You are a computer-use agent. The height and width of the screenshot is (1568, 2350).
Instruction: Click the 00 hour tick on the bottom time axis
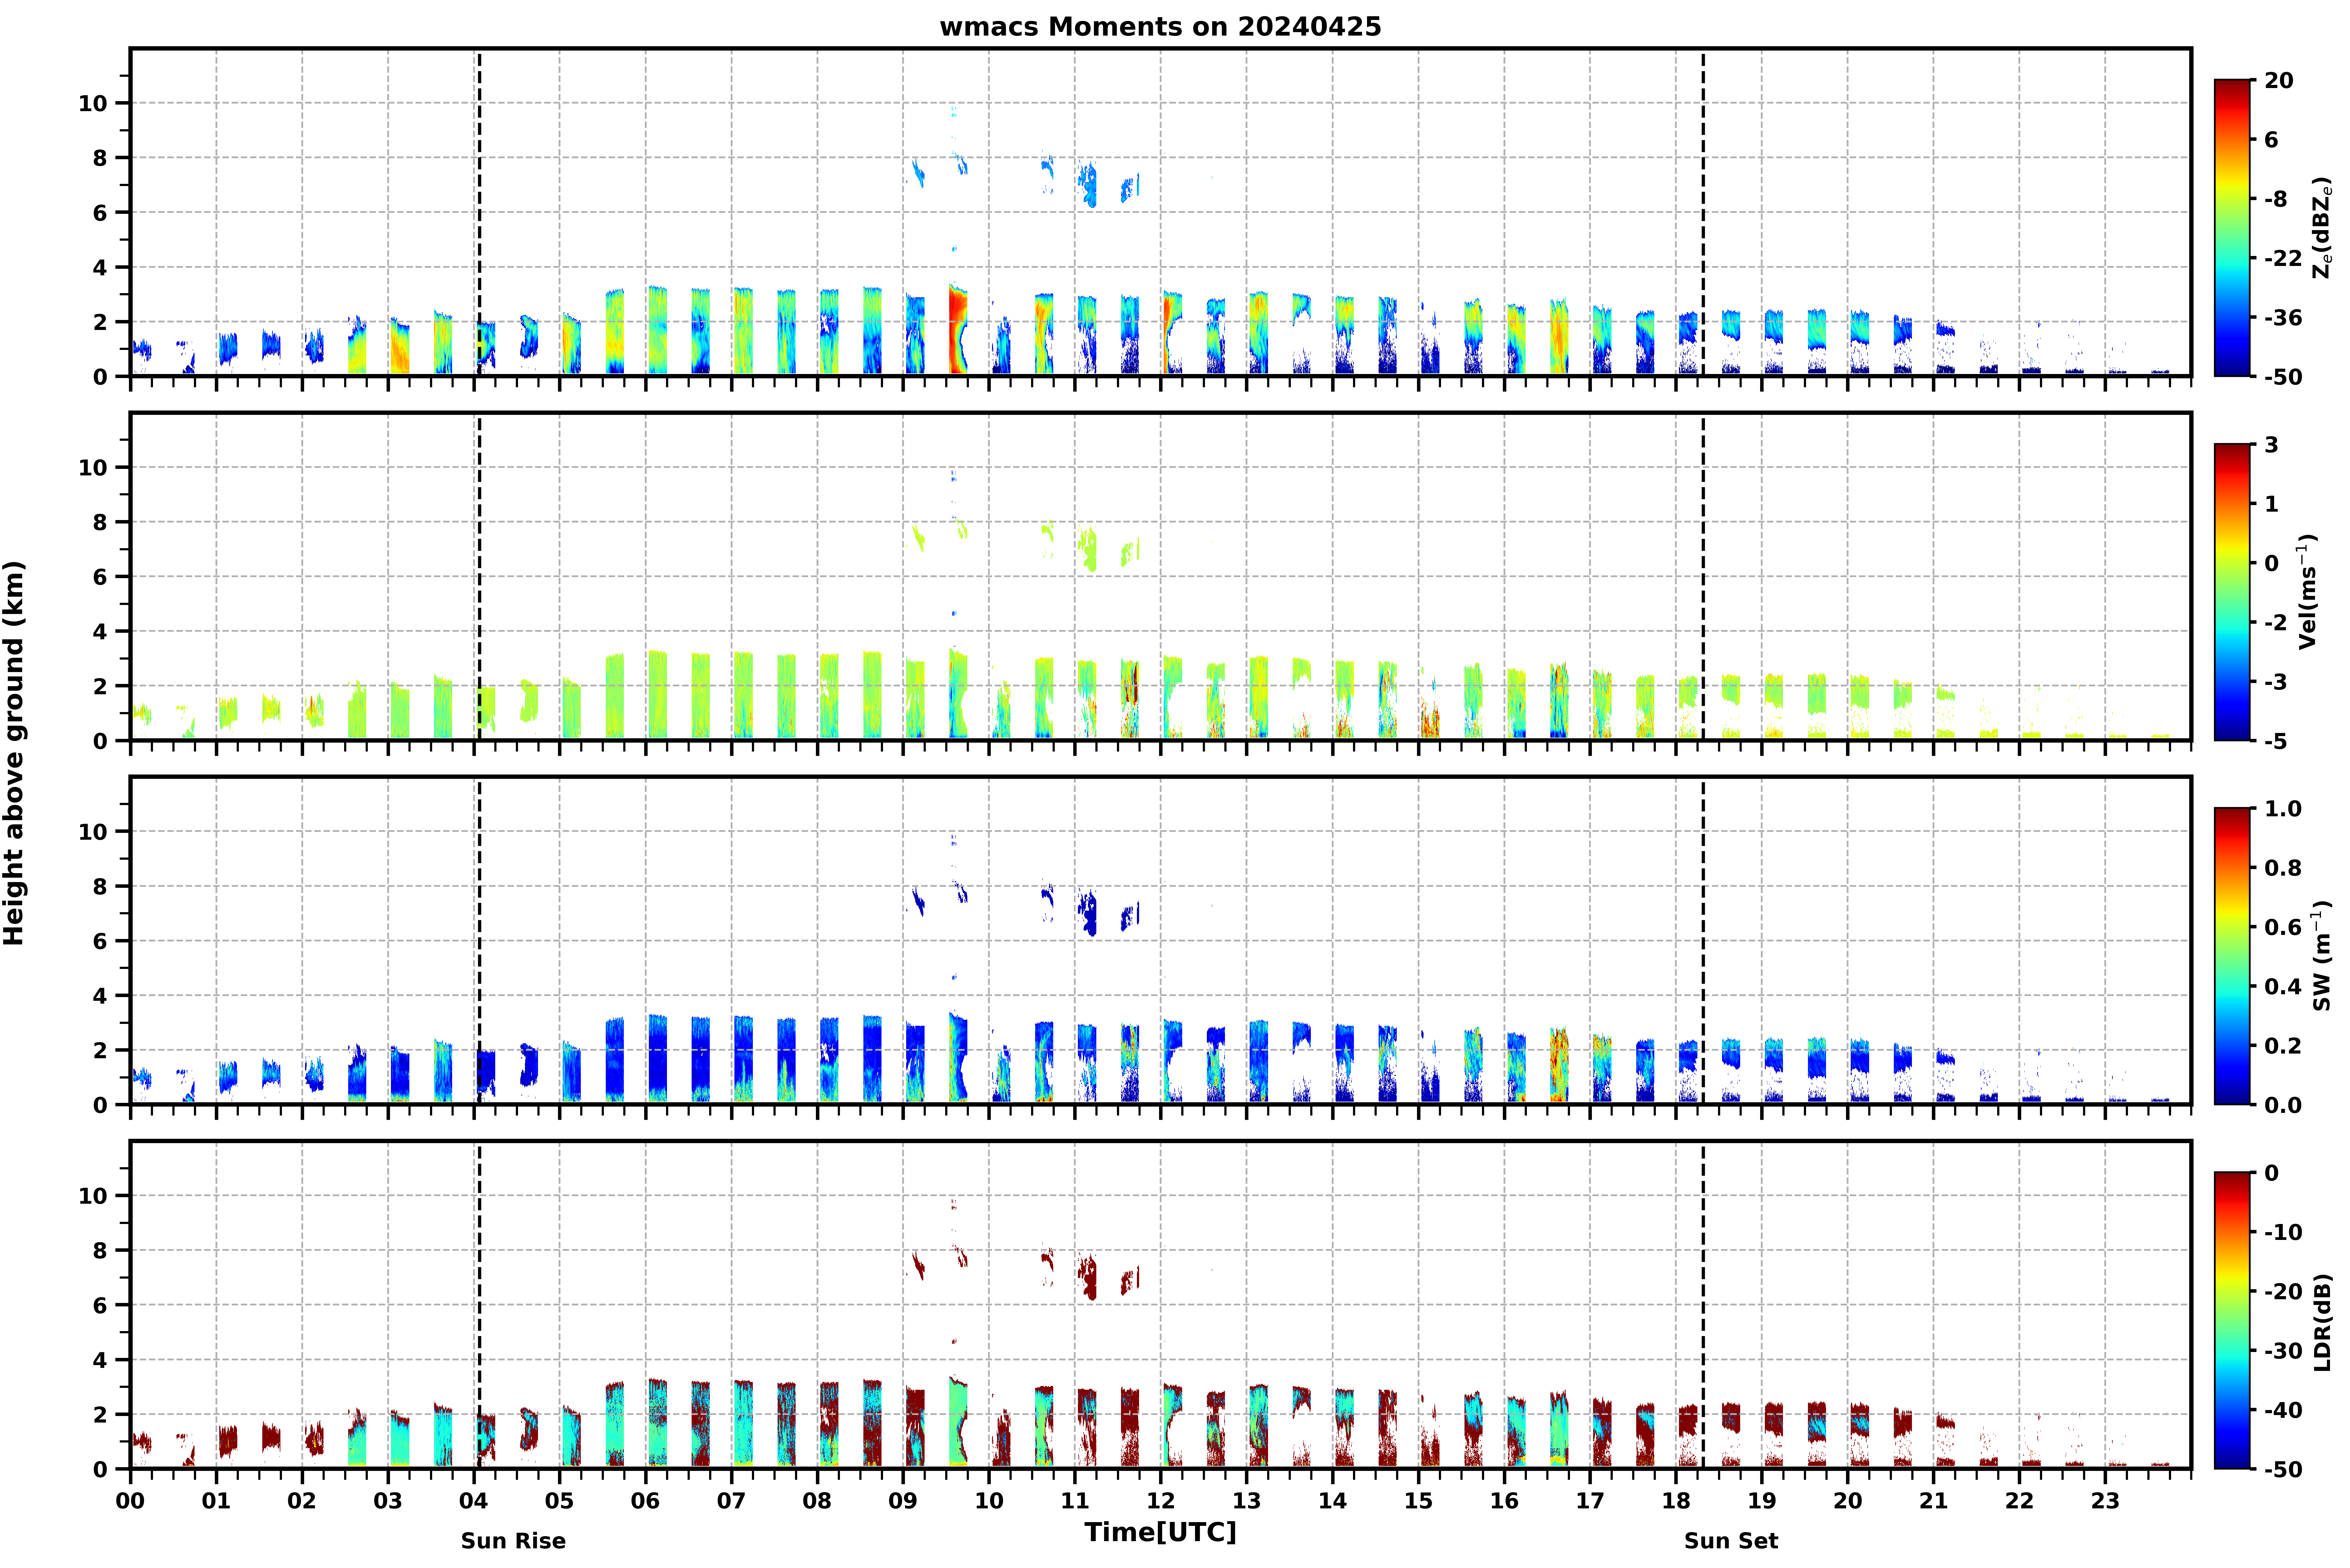click(130, 1500)
